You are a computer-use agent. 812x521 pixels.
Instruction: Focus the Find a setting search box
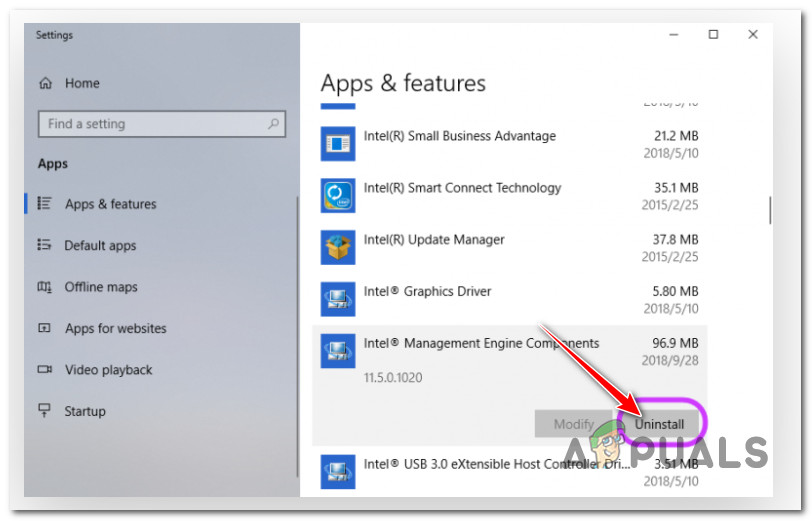162,124
